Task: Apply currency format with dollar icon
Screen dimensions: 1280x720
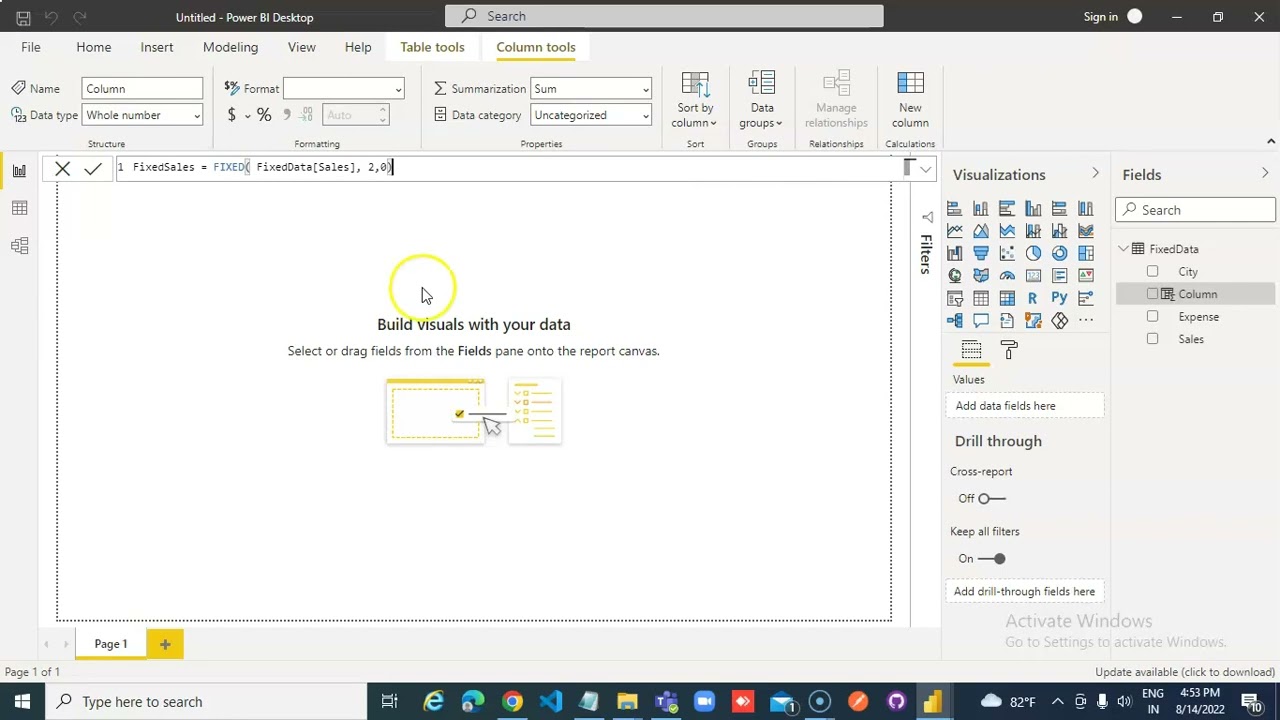Action: click(231, 115)
